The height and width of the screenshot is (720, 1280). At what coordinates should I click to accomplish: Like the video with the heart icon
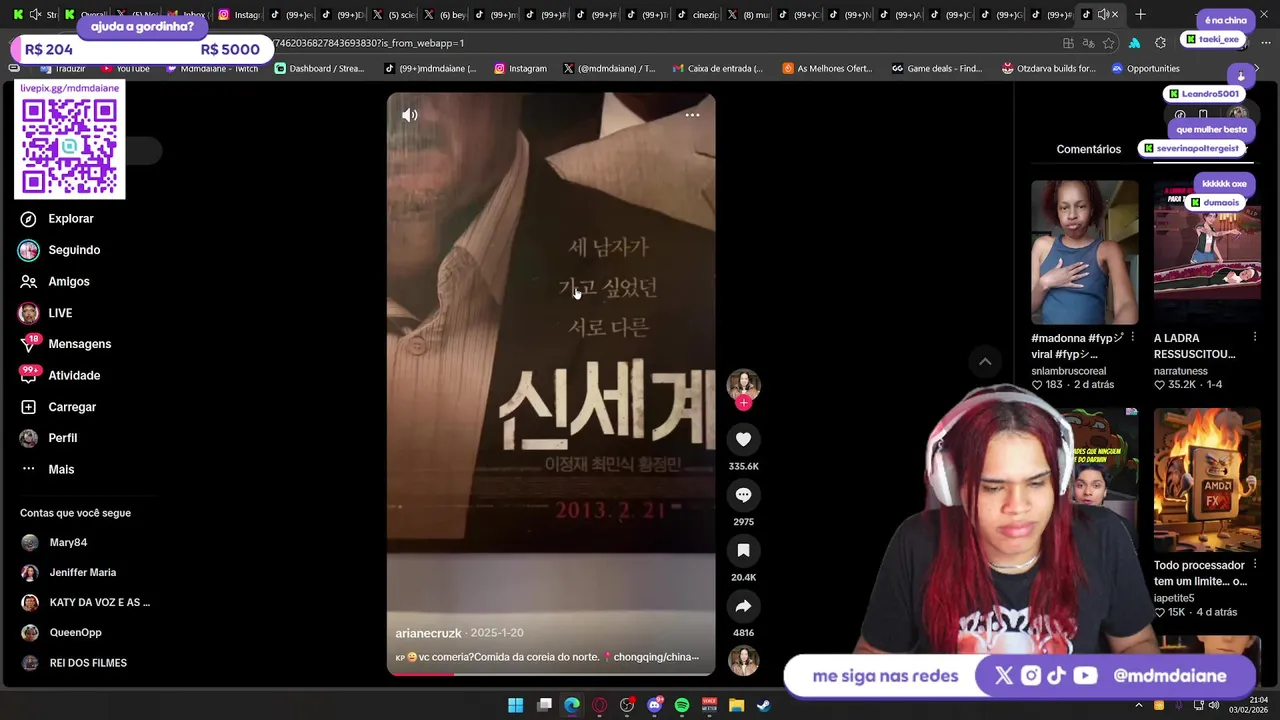pos(743,439)
